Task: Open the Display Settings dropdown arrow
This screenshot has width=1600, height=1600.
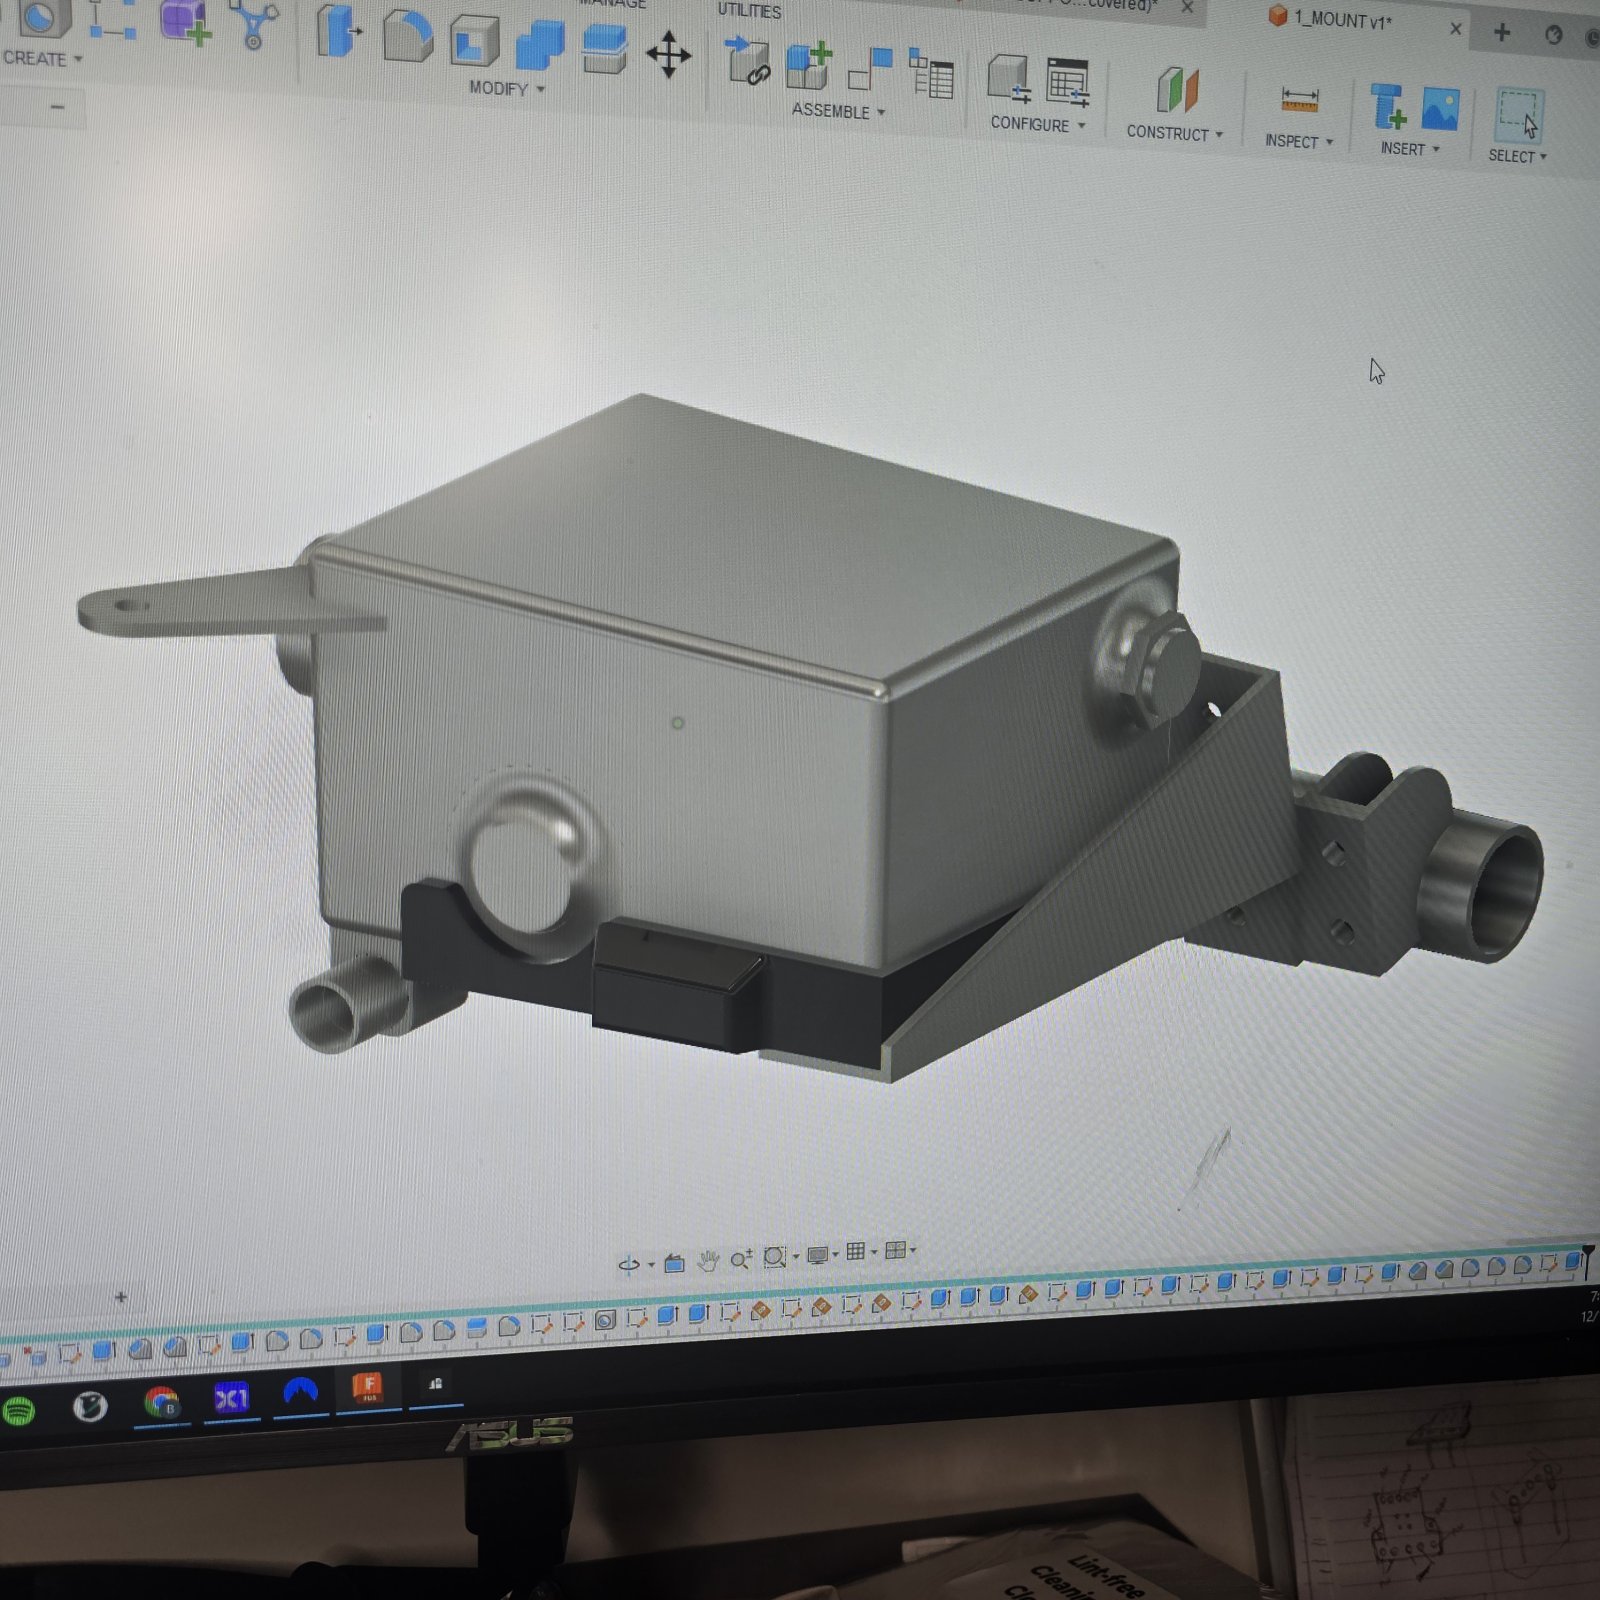Action: coord(835,1255)
